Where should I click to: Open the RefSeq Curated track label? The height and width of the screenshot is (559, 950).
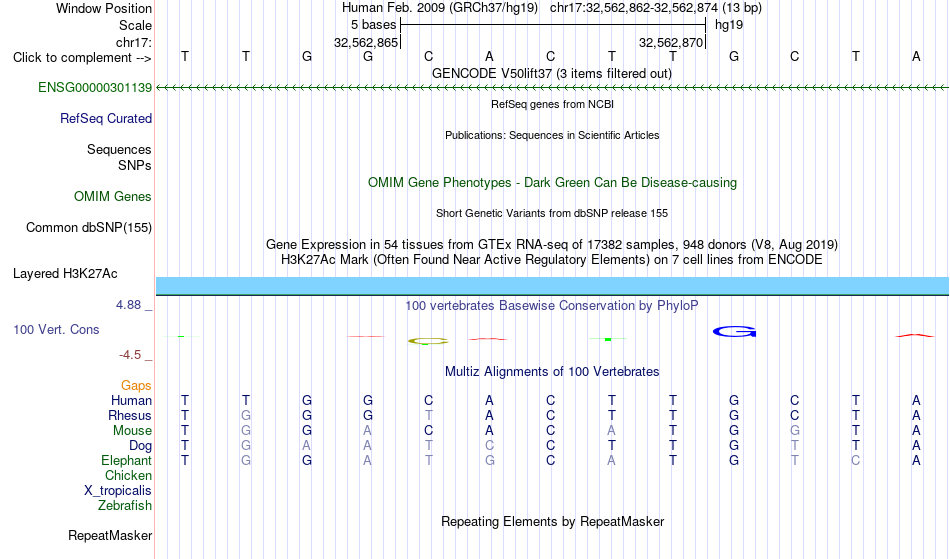click(106, 119)
